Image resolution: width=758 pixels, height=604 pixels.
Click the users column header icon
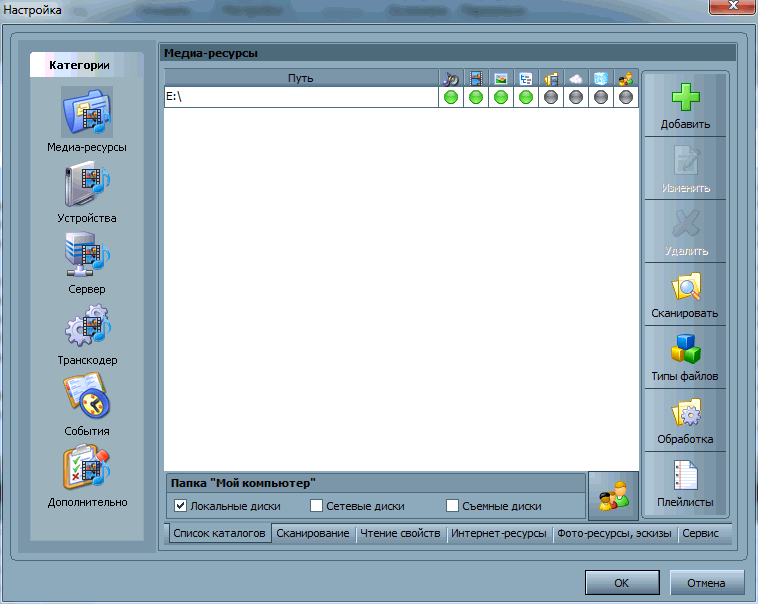[x=626, y=78]
